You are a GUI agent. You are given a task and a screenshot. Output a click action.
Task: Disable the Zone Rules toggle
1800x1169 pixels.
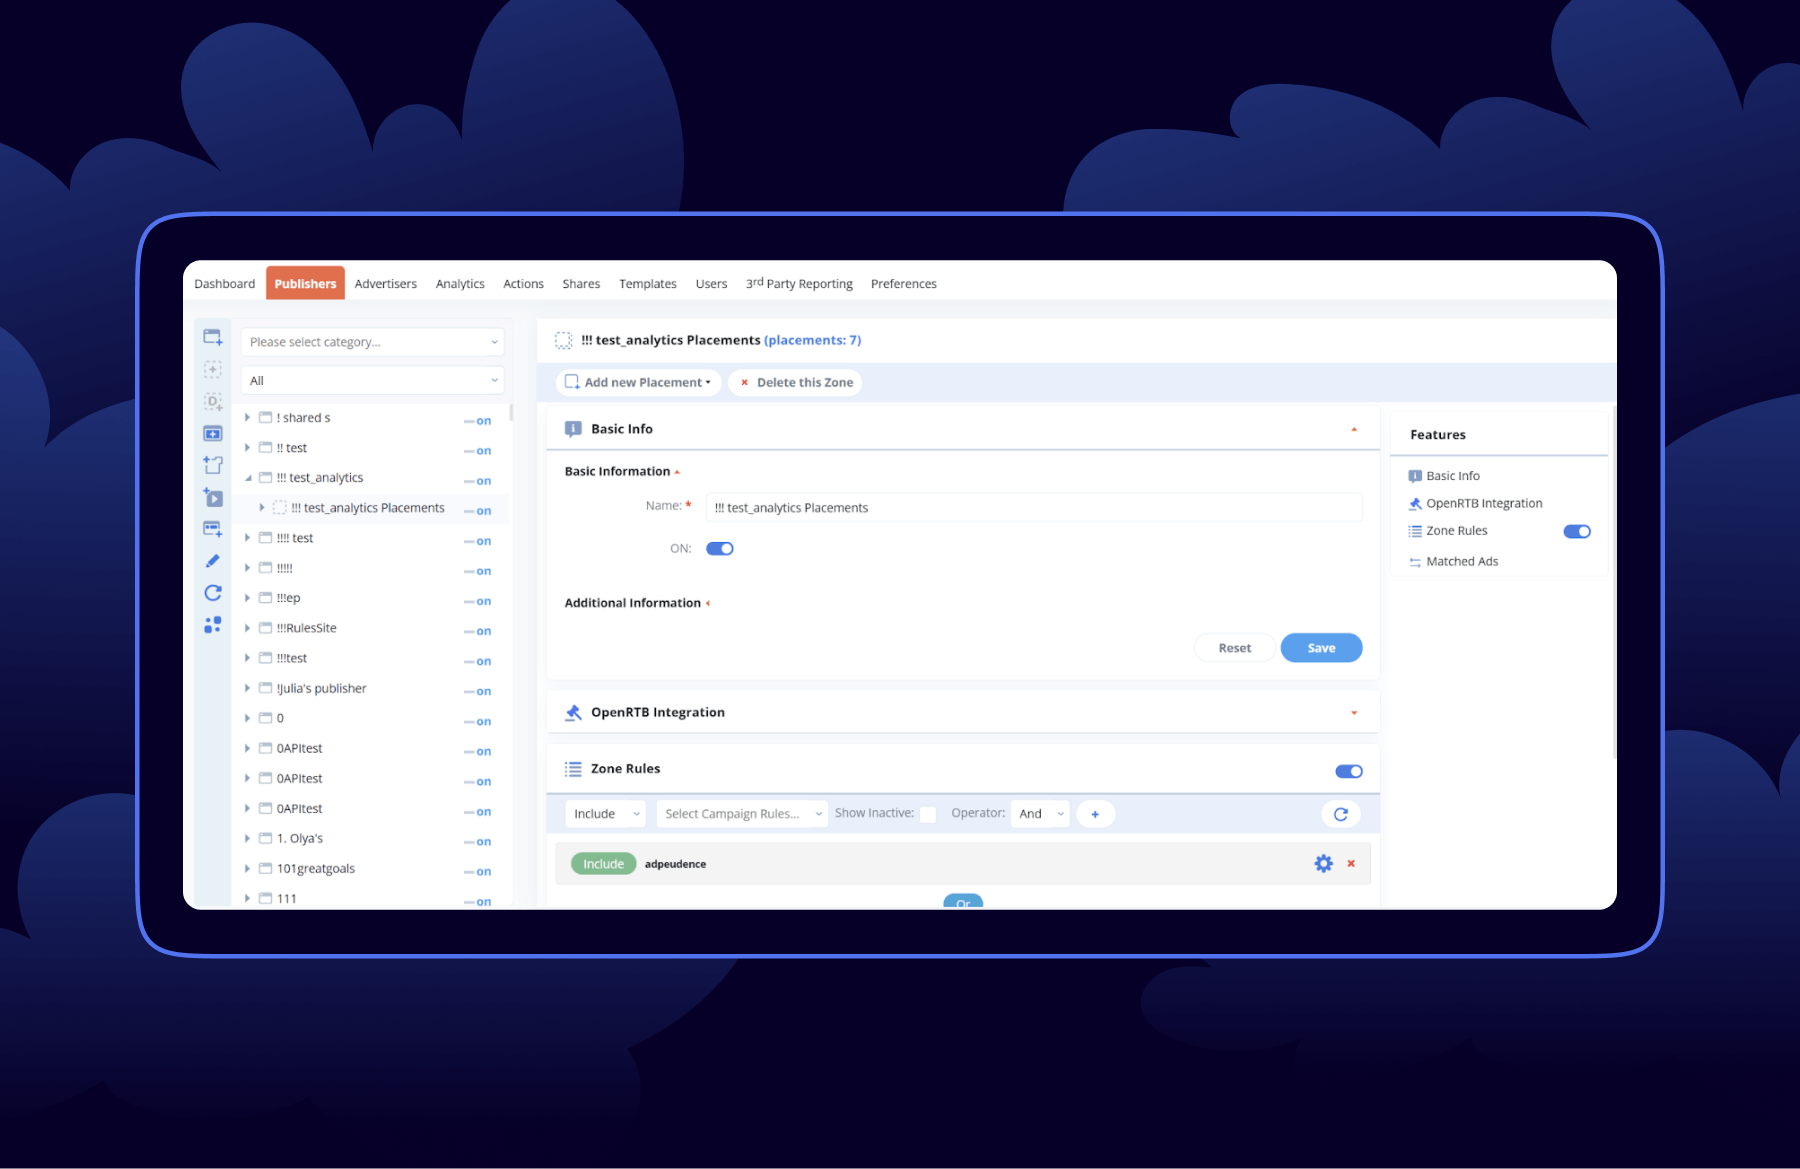1348,771
